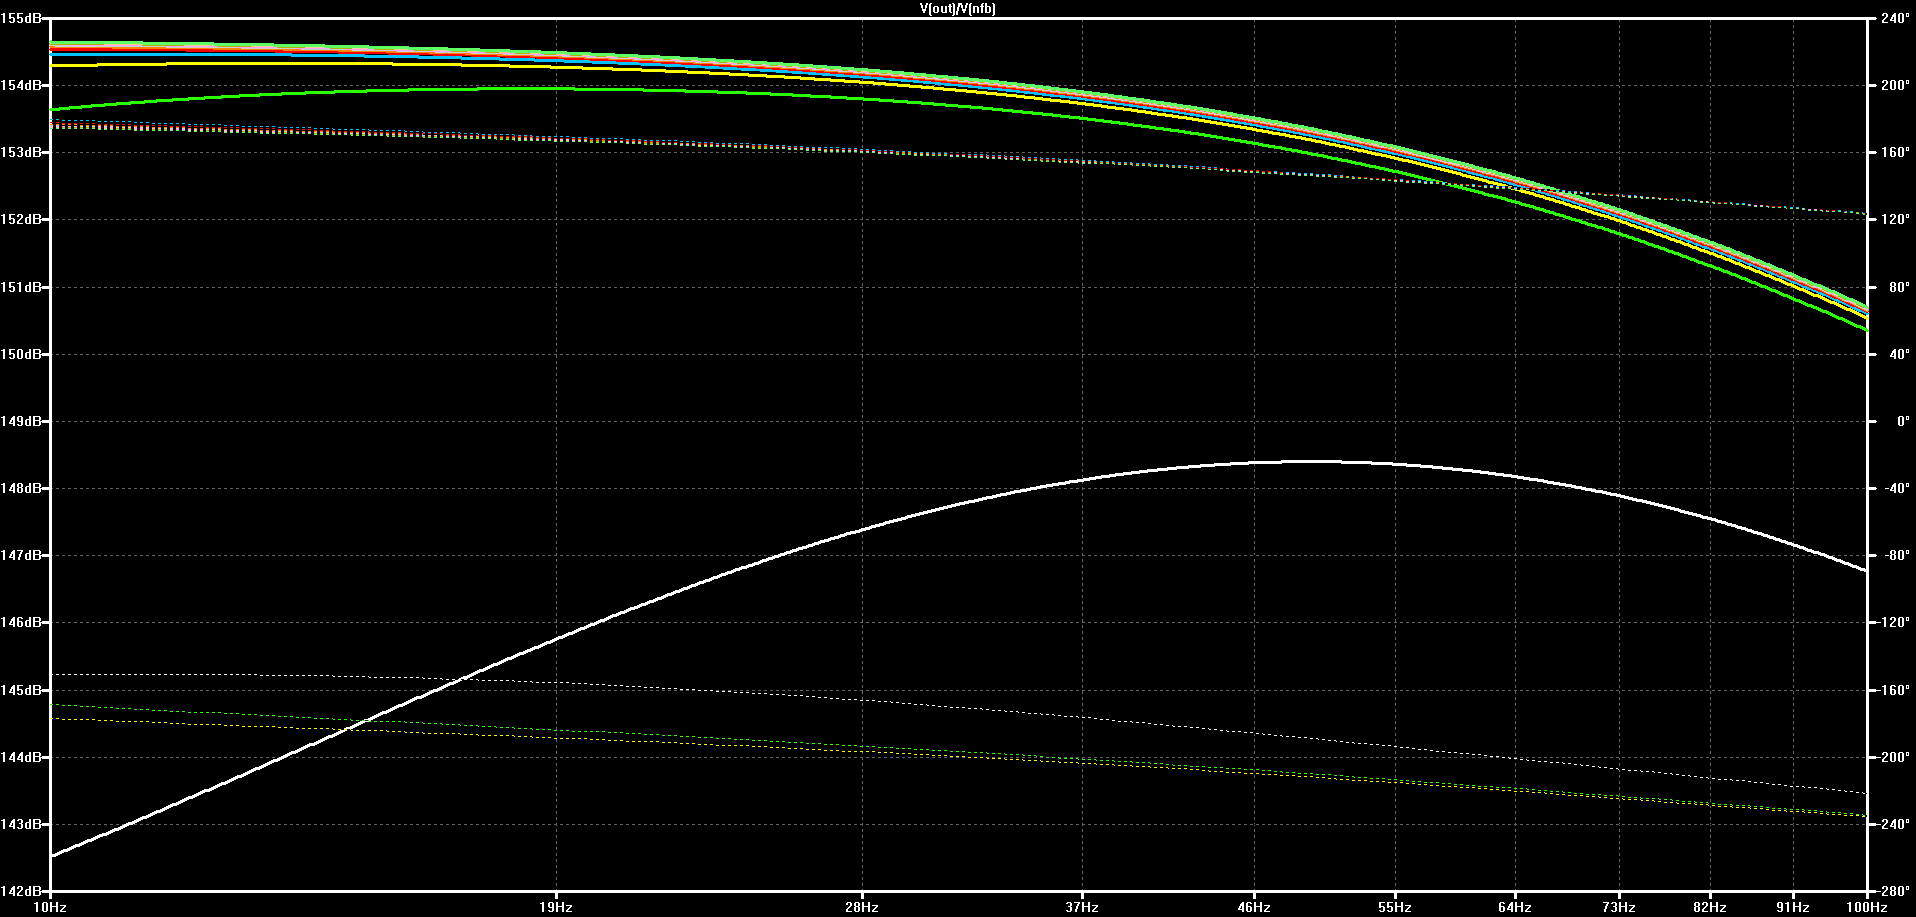Select the 64Hz frequency tick label
Screen dimensions: 1916x917
click(1515, 907)
